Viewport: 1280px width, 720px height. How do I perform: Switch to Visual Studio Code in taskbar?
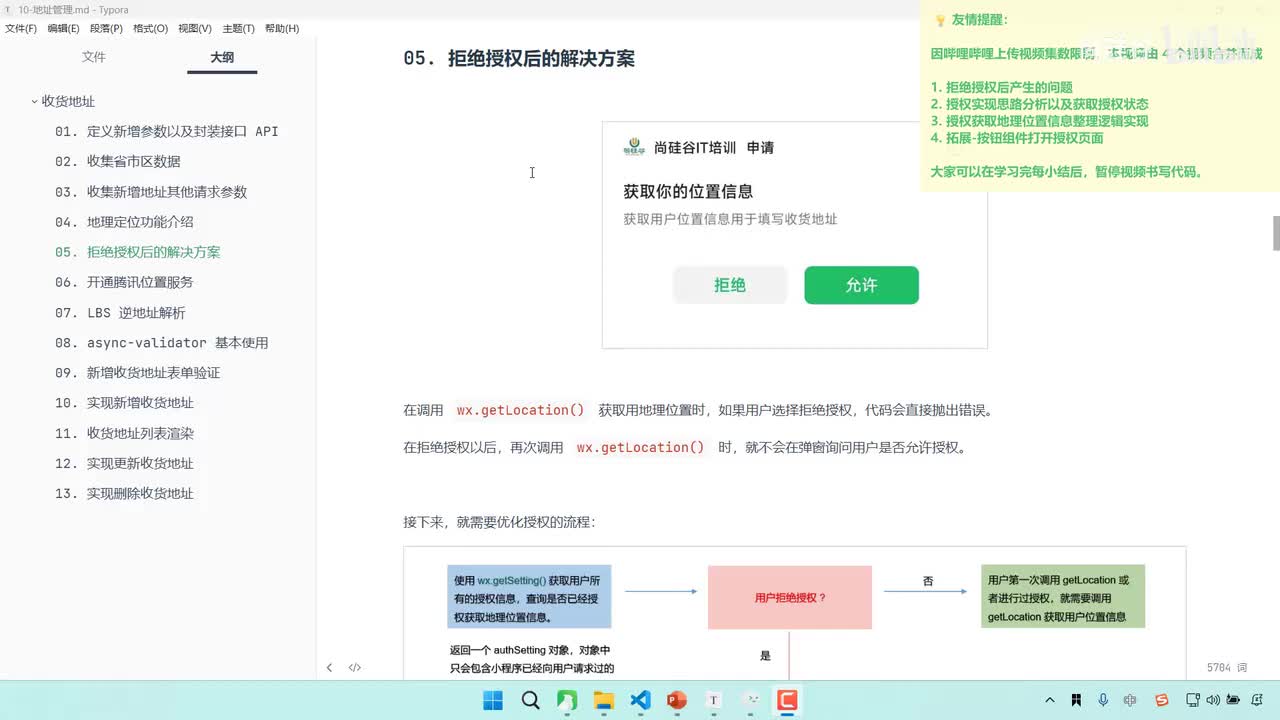[x=640, y=701]
